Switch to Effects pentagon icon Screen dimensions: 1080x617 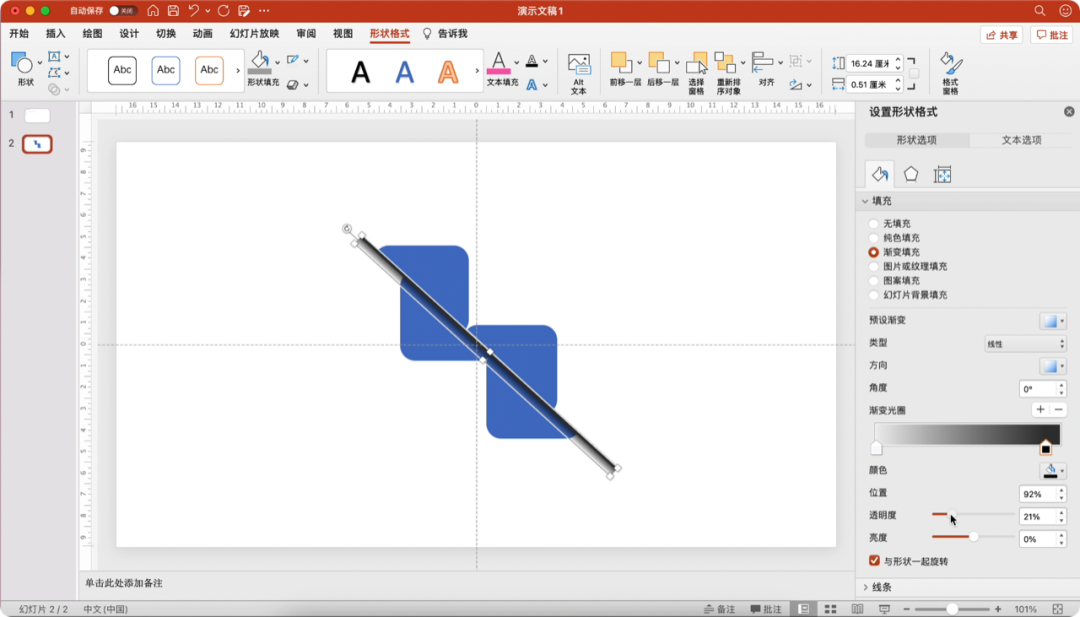click(x=911, y=174)
